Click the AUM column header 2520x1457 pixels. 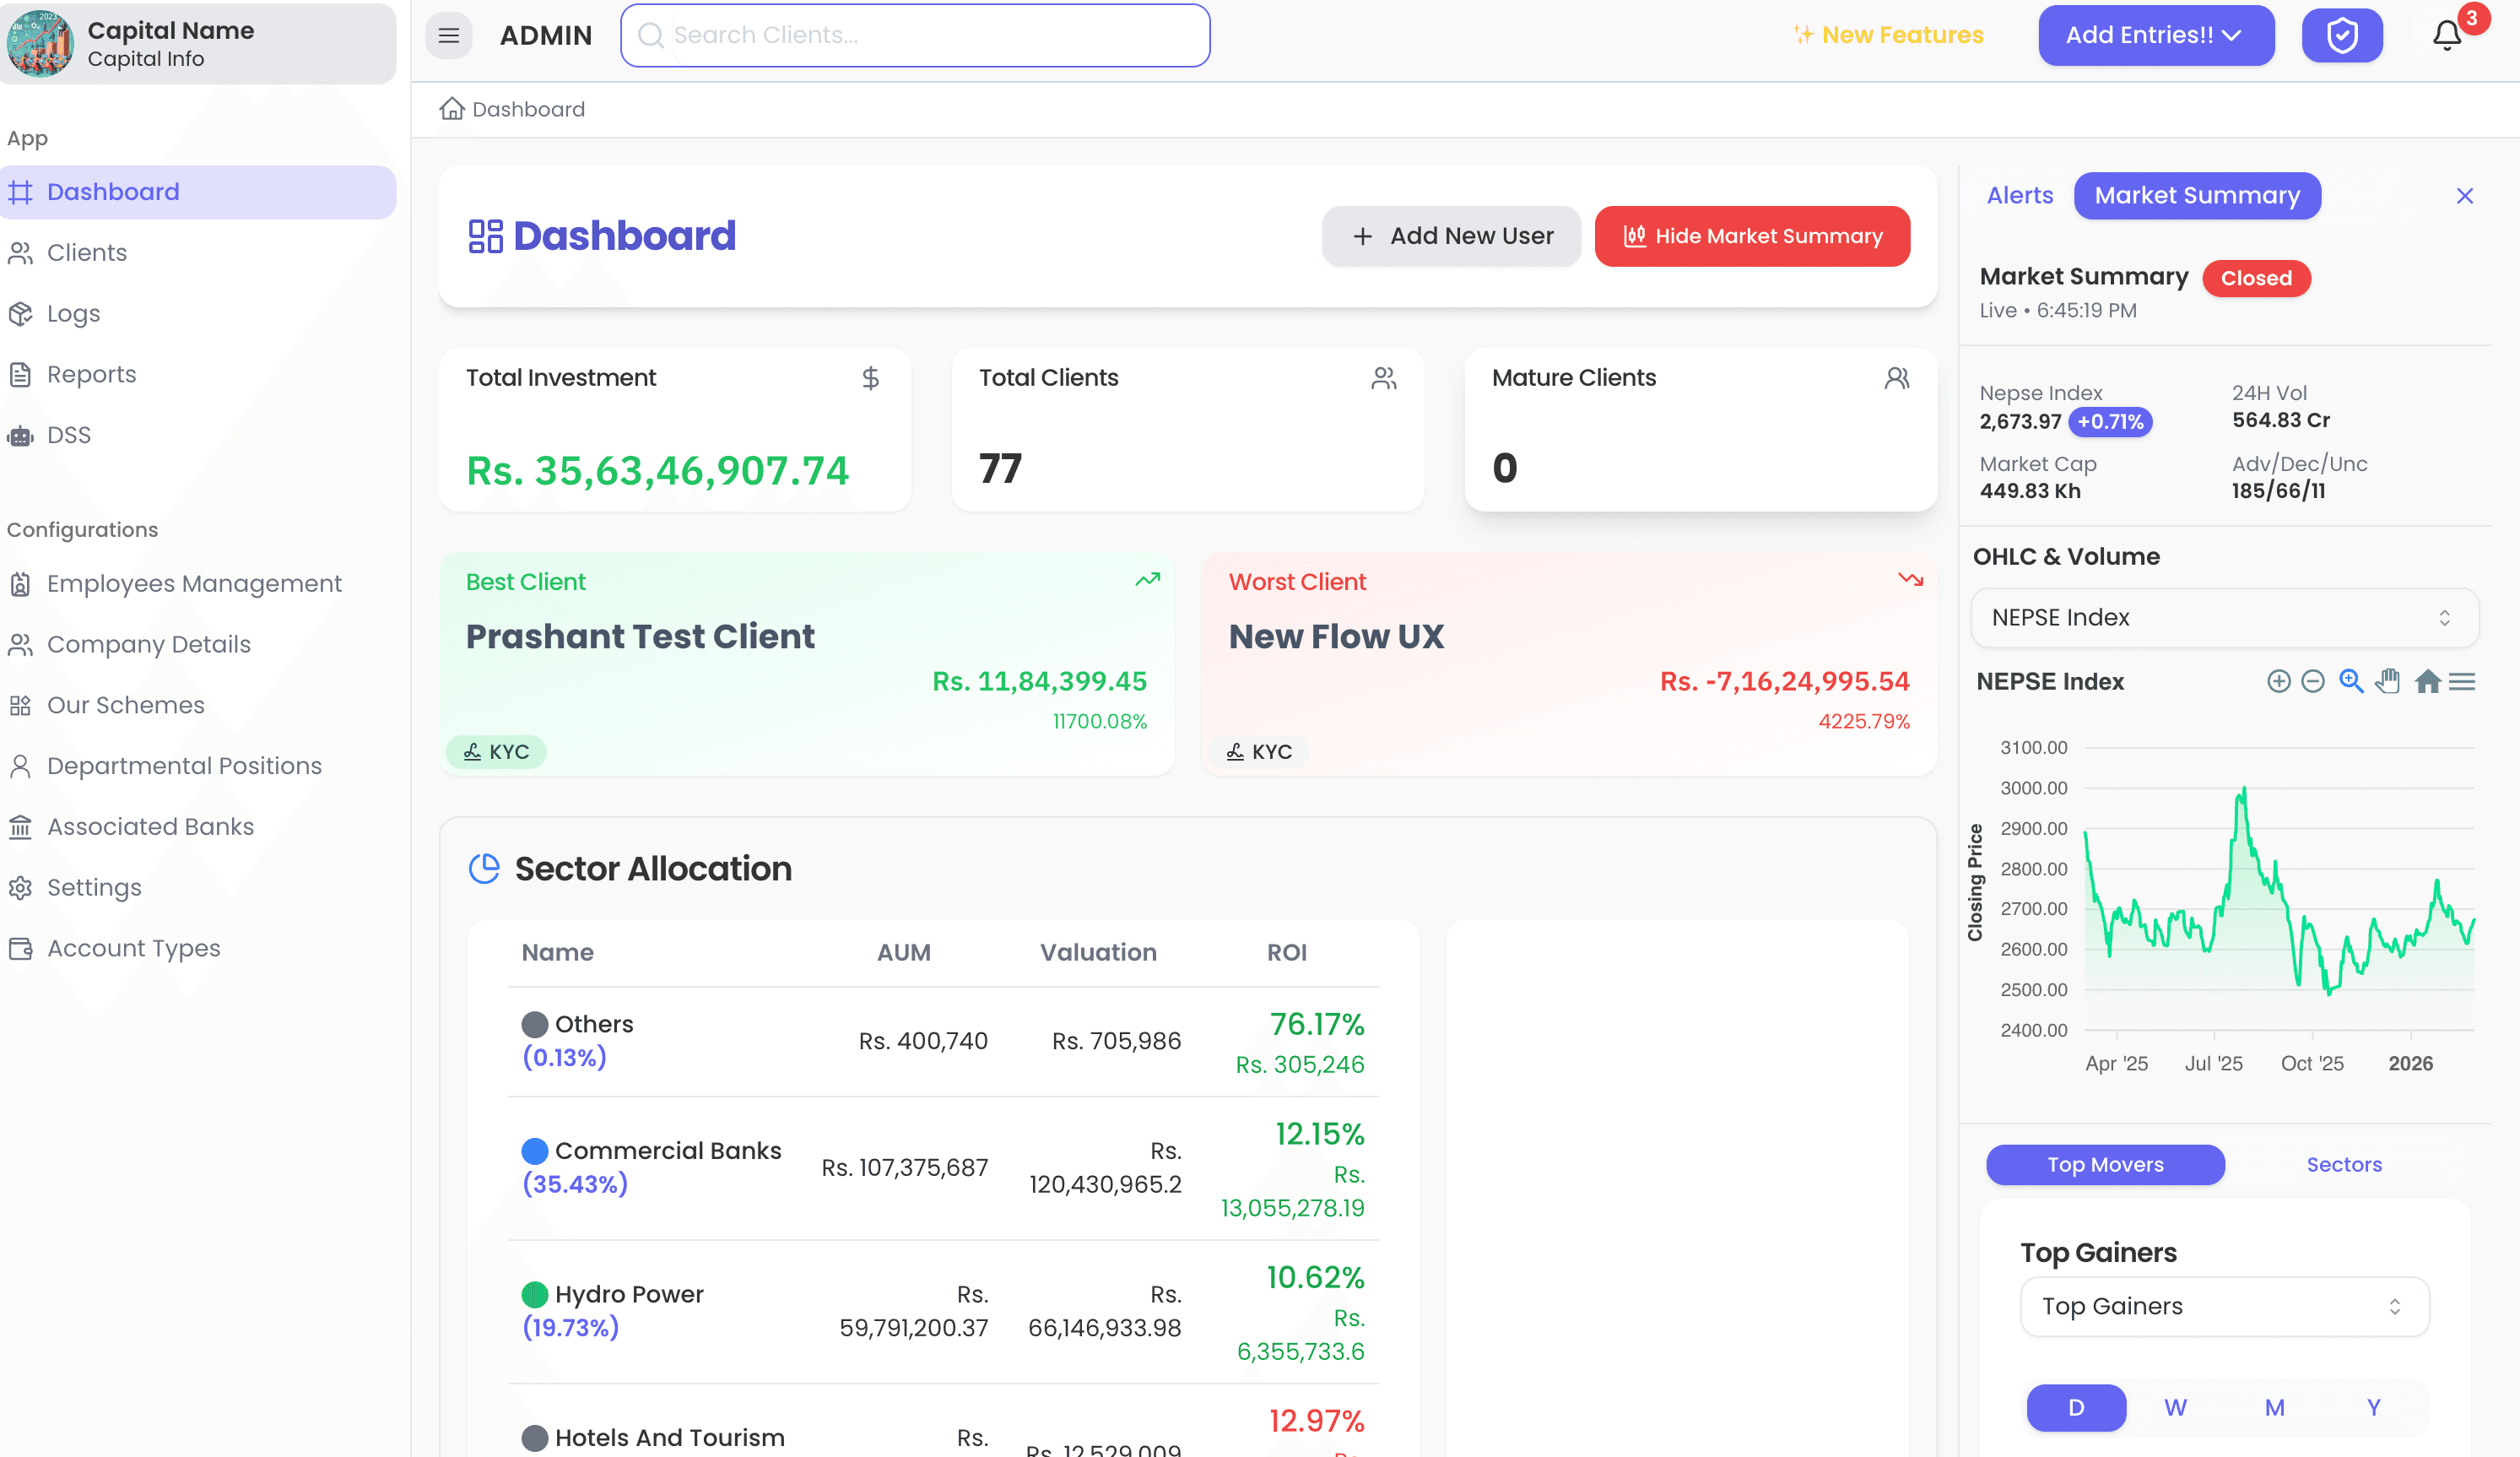tap(903, 952)
